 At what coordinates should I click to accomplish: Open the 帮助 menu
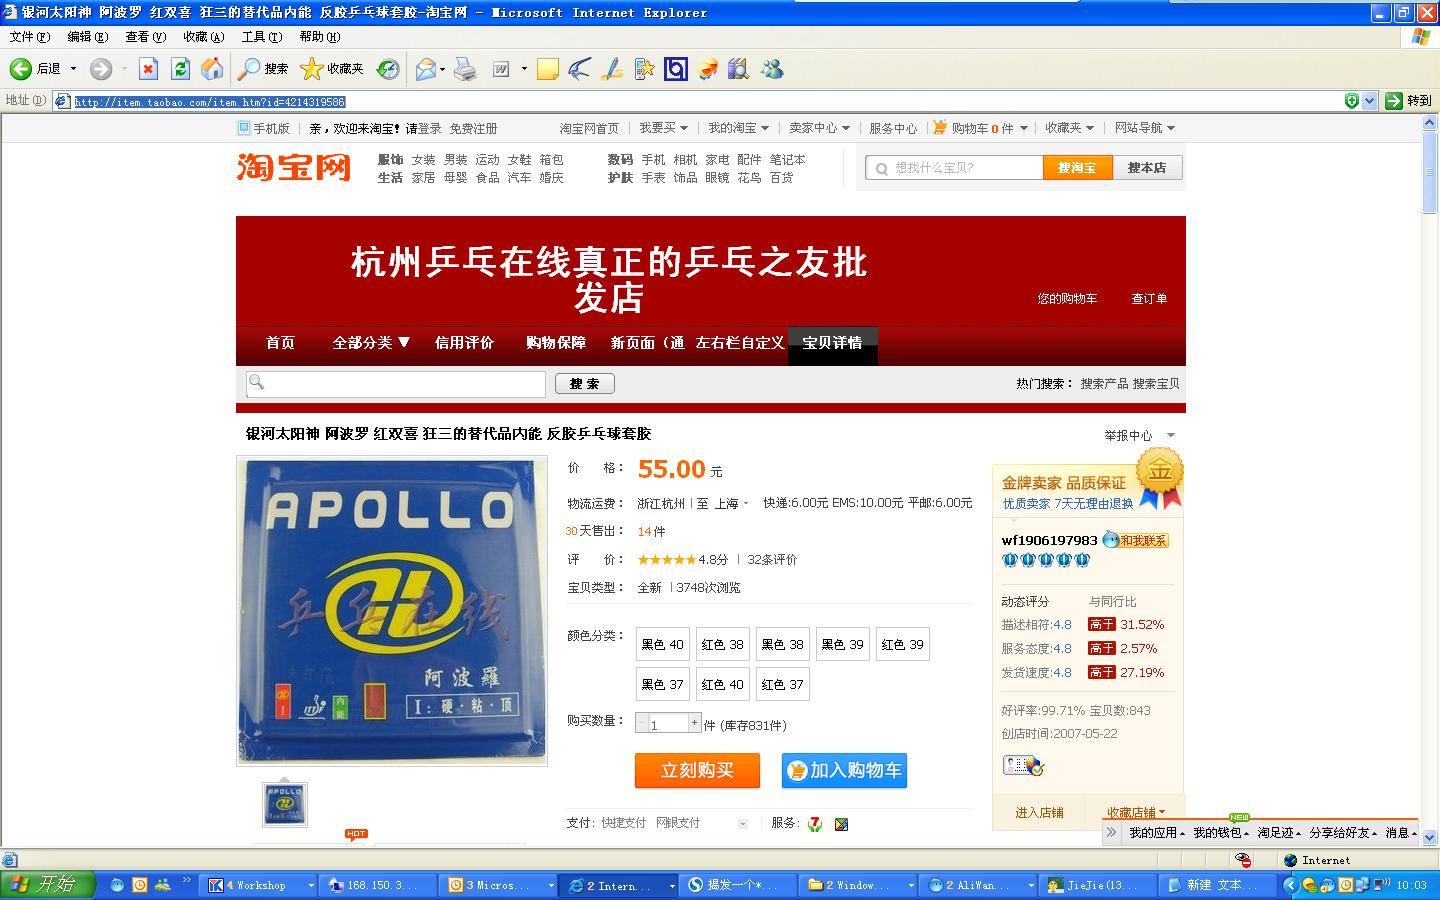320,37
